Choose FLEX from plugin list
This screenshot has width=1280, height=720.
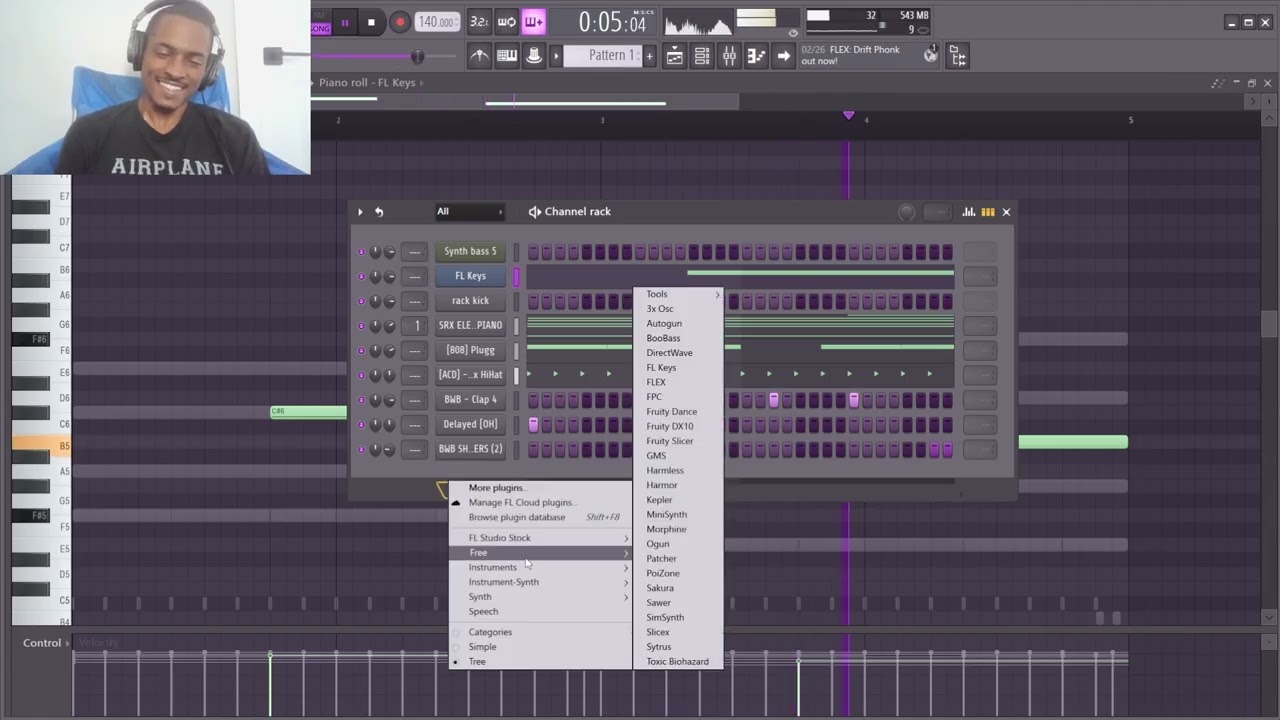click(678, 382)
